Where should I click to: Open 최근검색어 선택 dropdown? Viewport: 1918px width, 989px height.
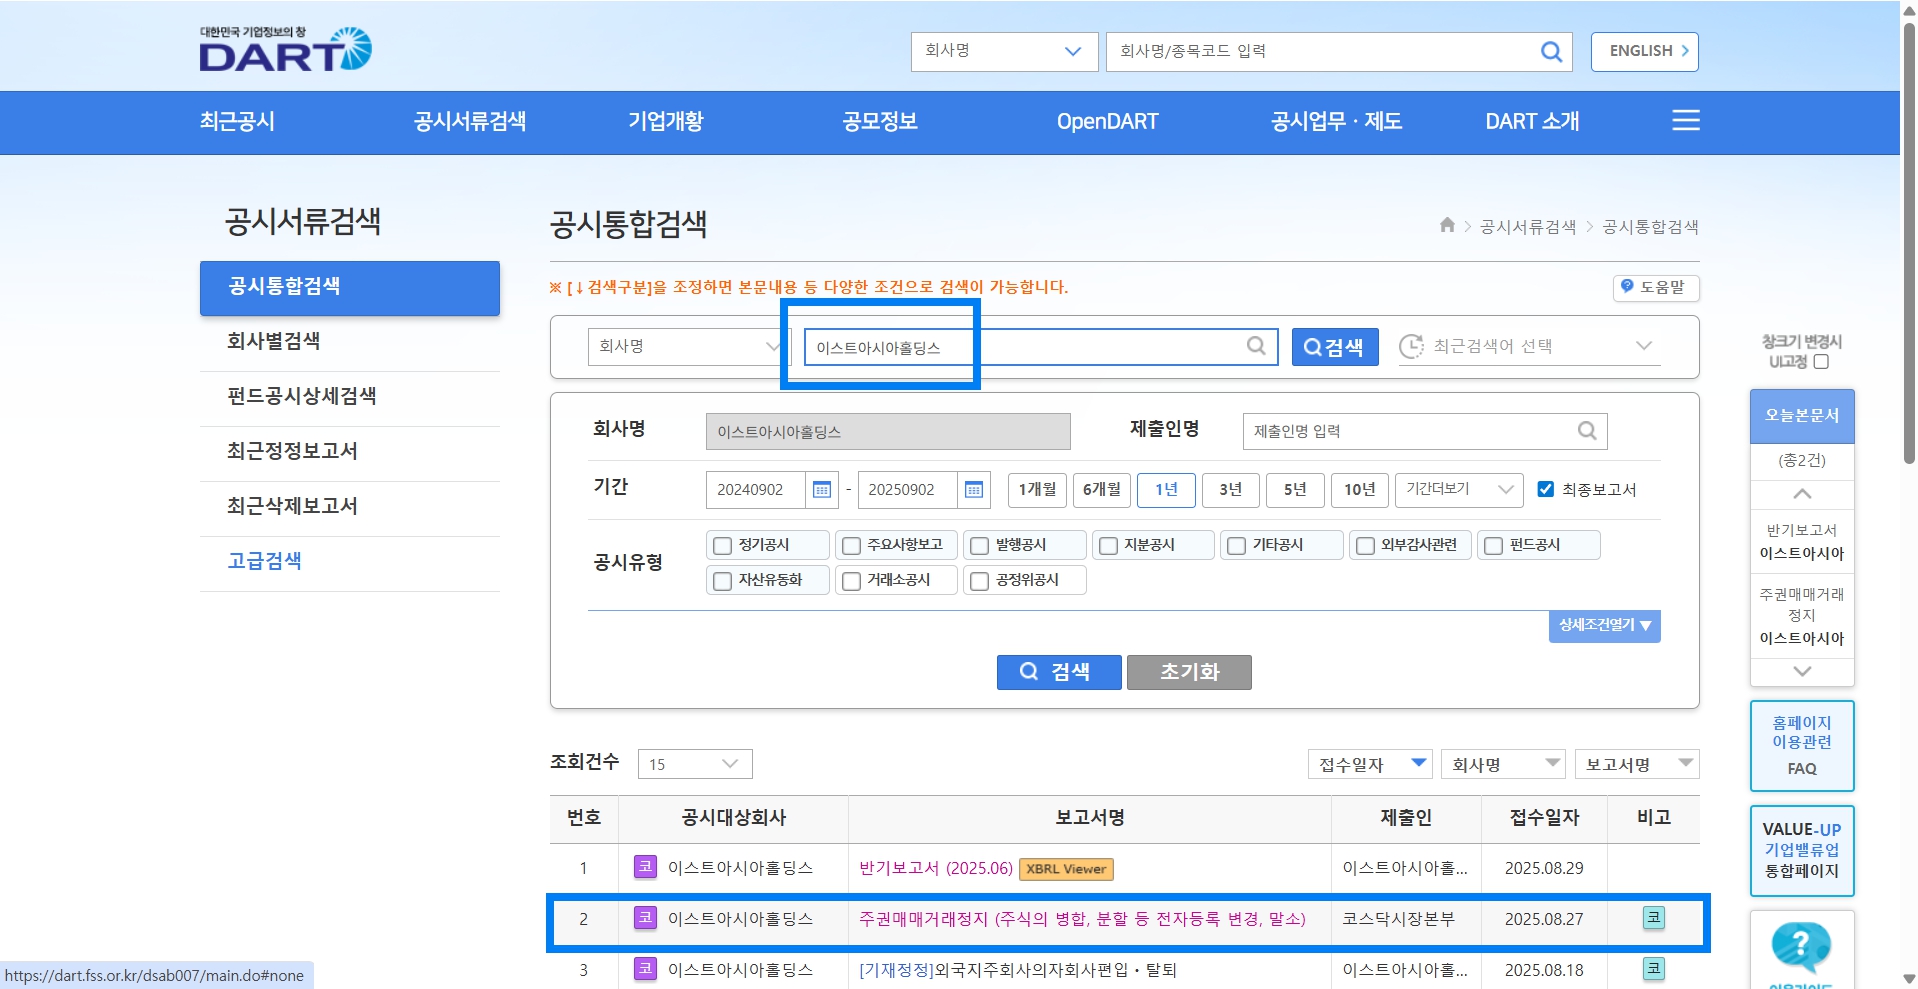coord(1529,346)
